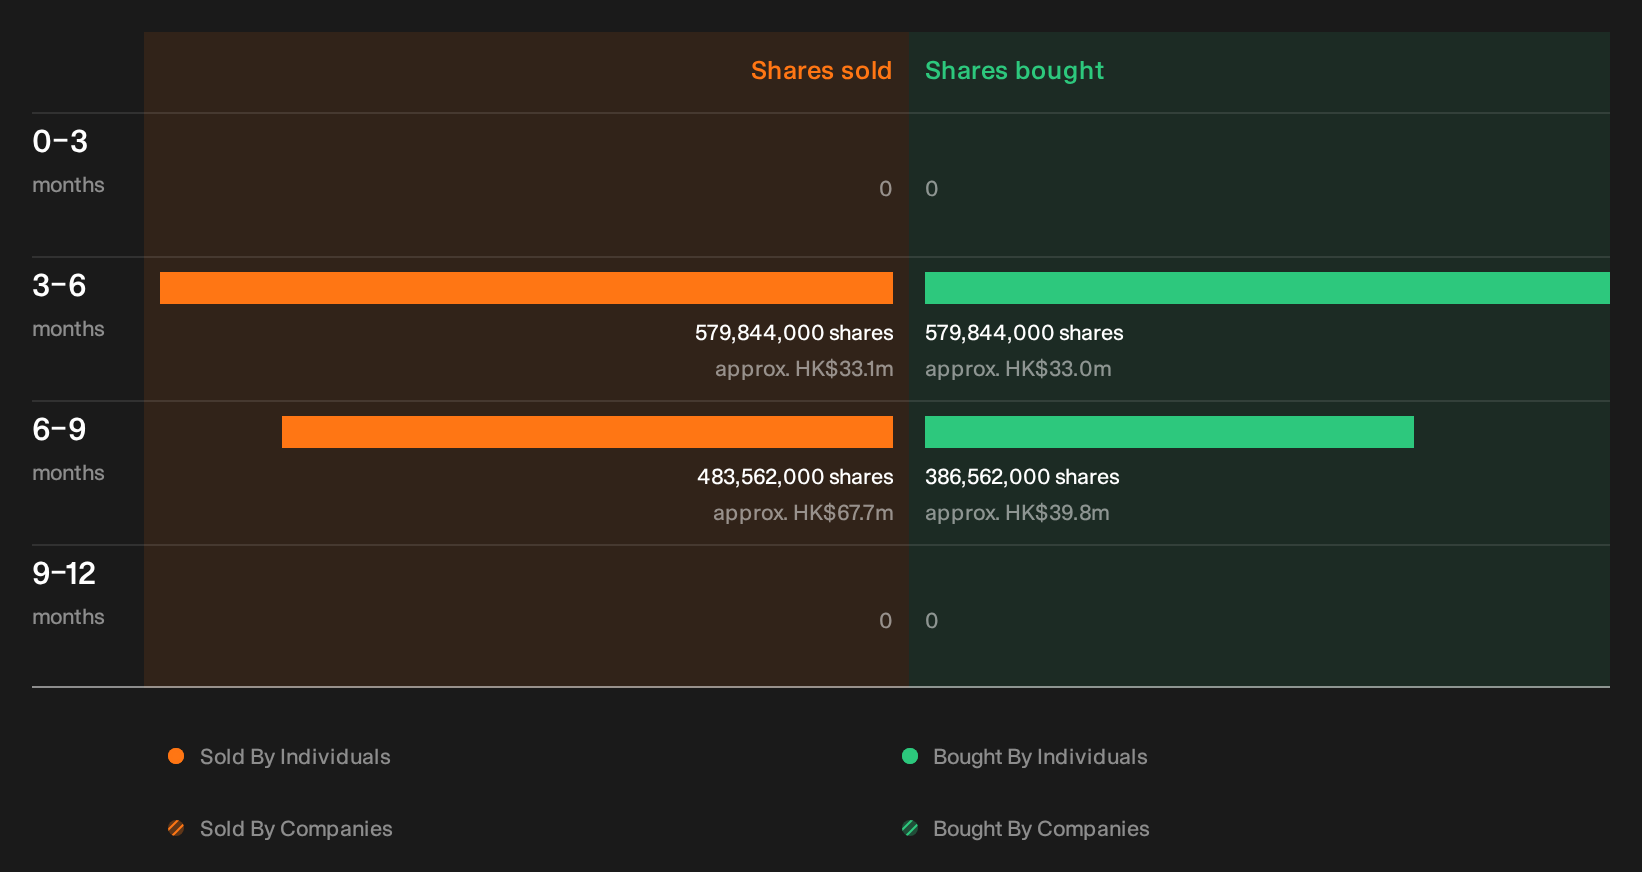
Task: Toggle the Sold By Individuals legend label
Action: coord(295,757)
